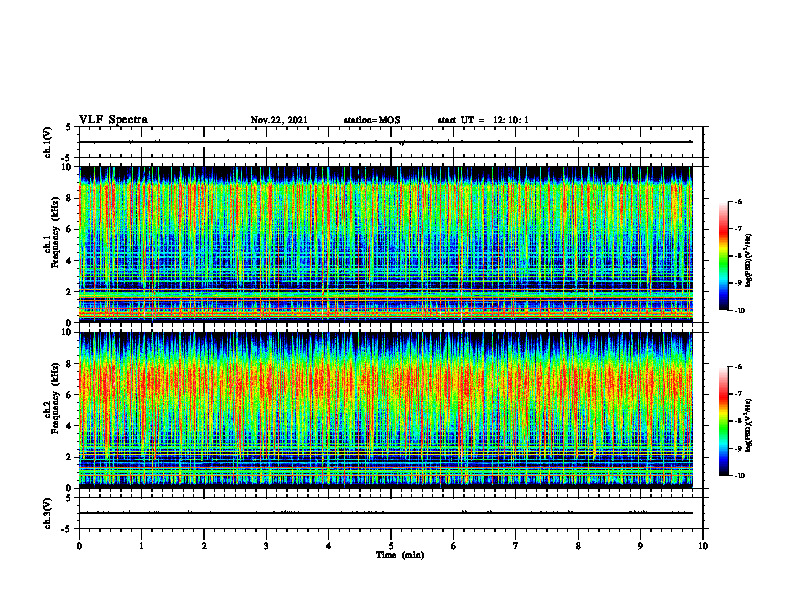Click the 'Time (min)' axis label

click(x=400, y=555)
